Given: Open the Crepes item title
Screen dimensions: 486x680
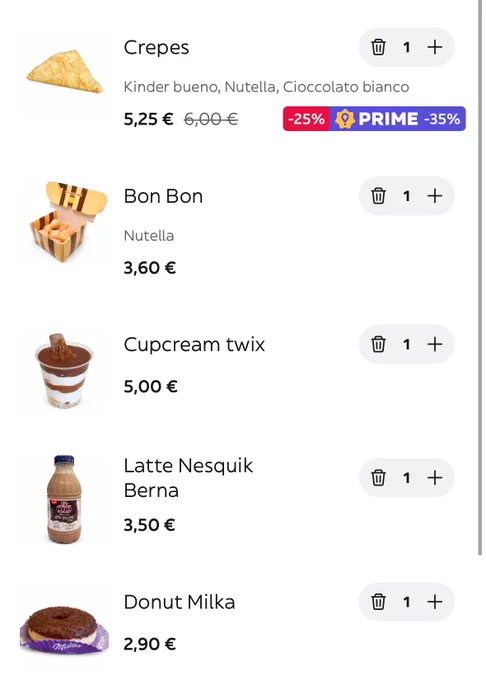Looking at the screenshot, I should [156, 47].
